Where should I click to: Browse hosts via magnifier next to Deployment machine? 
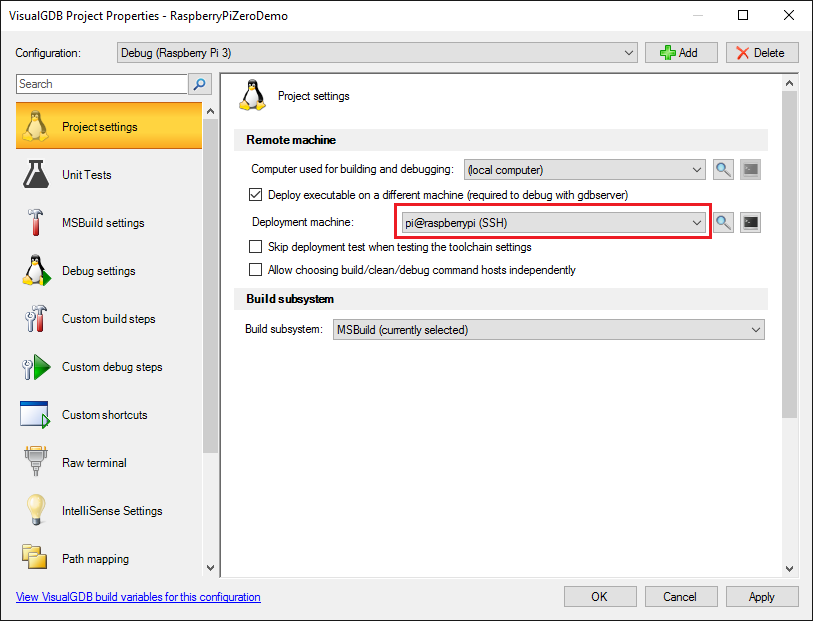[x=723, y=223]
